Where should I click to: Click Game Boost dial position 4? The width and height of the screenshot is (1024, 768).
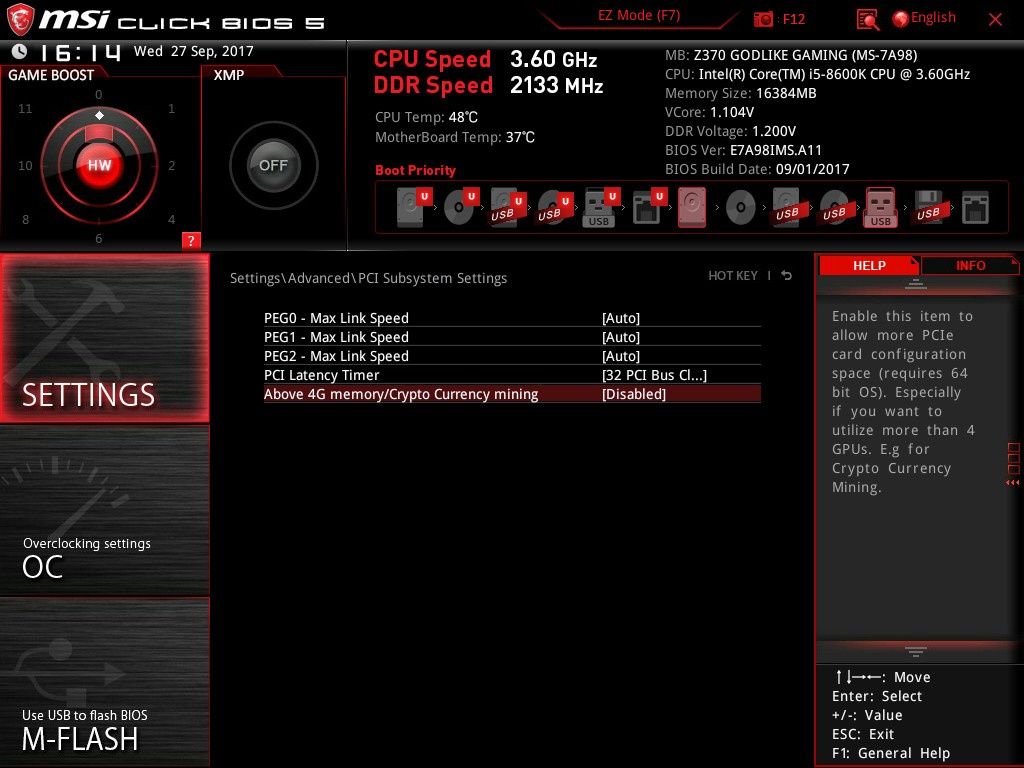pyautogui.click(x=172, y=219)
